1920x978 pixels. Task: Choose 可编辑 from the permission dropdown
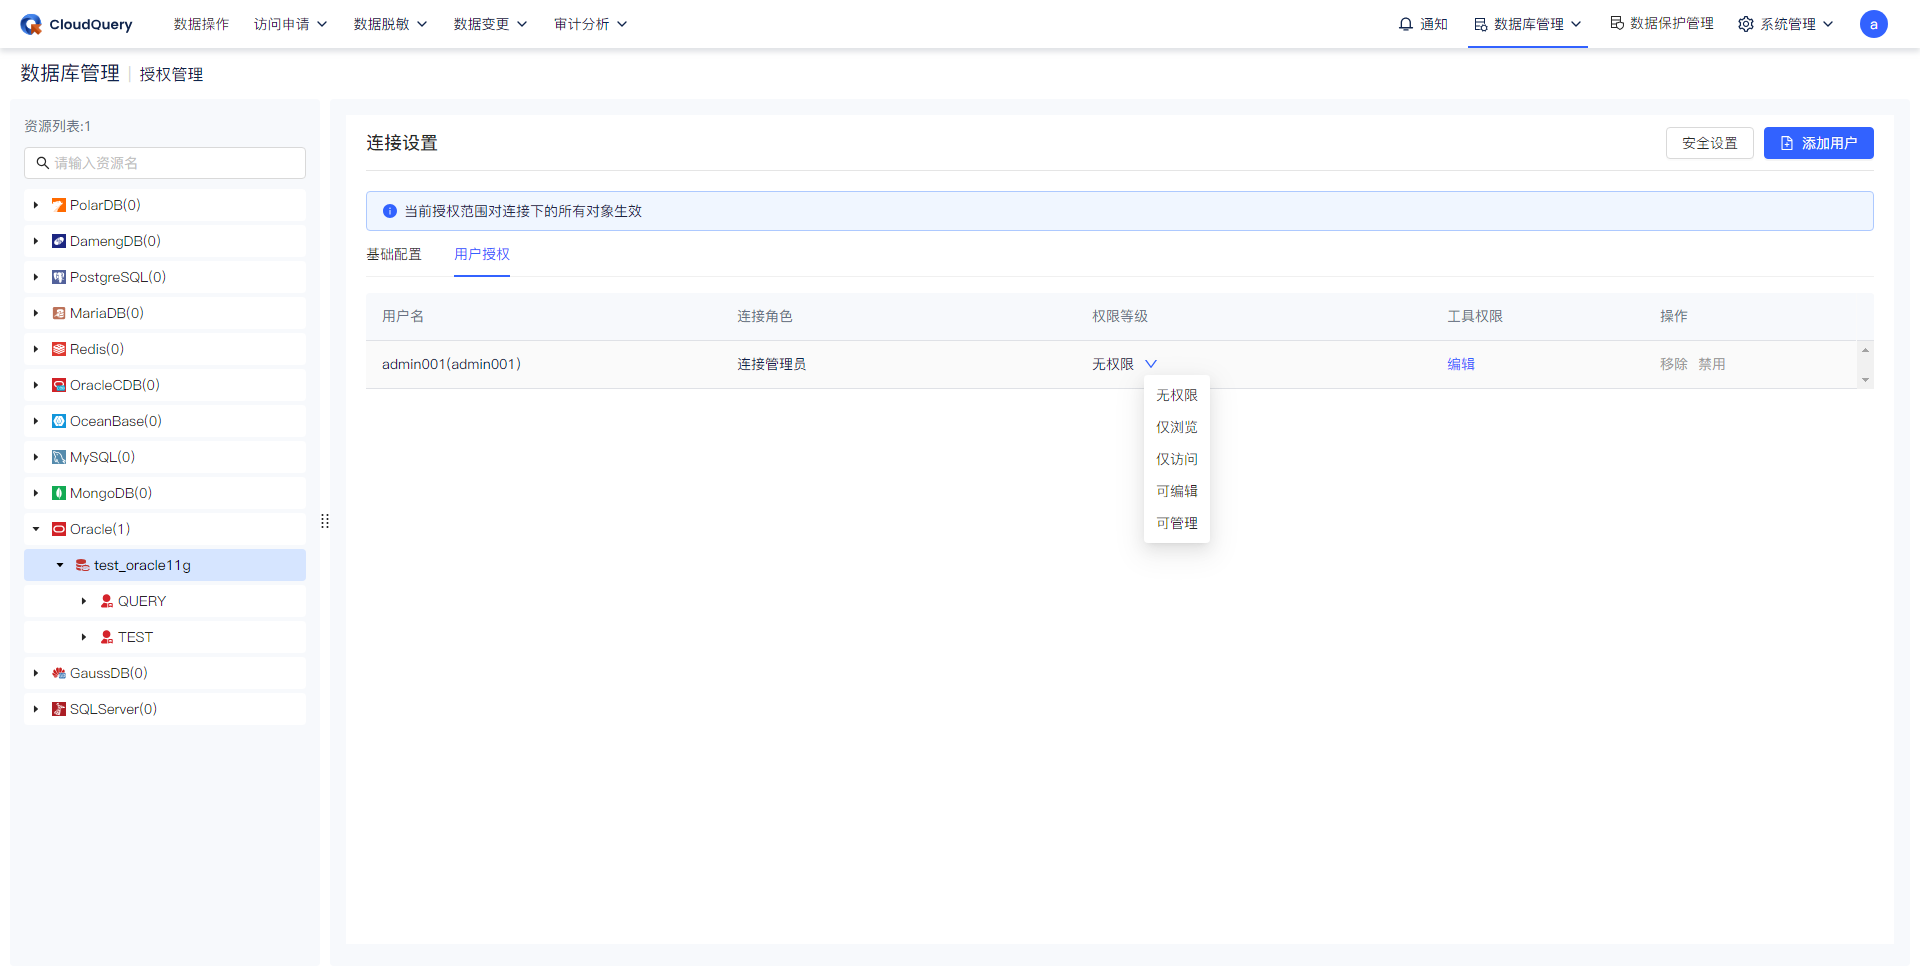tap(1177, 491)
